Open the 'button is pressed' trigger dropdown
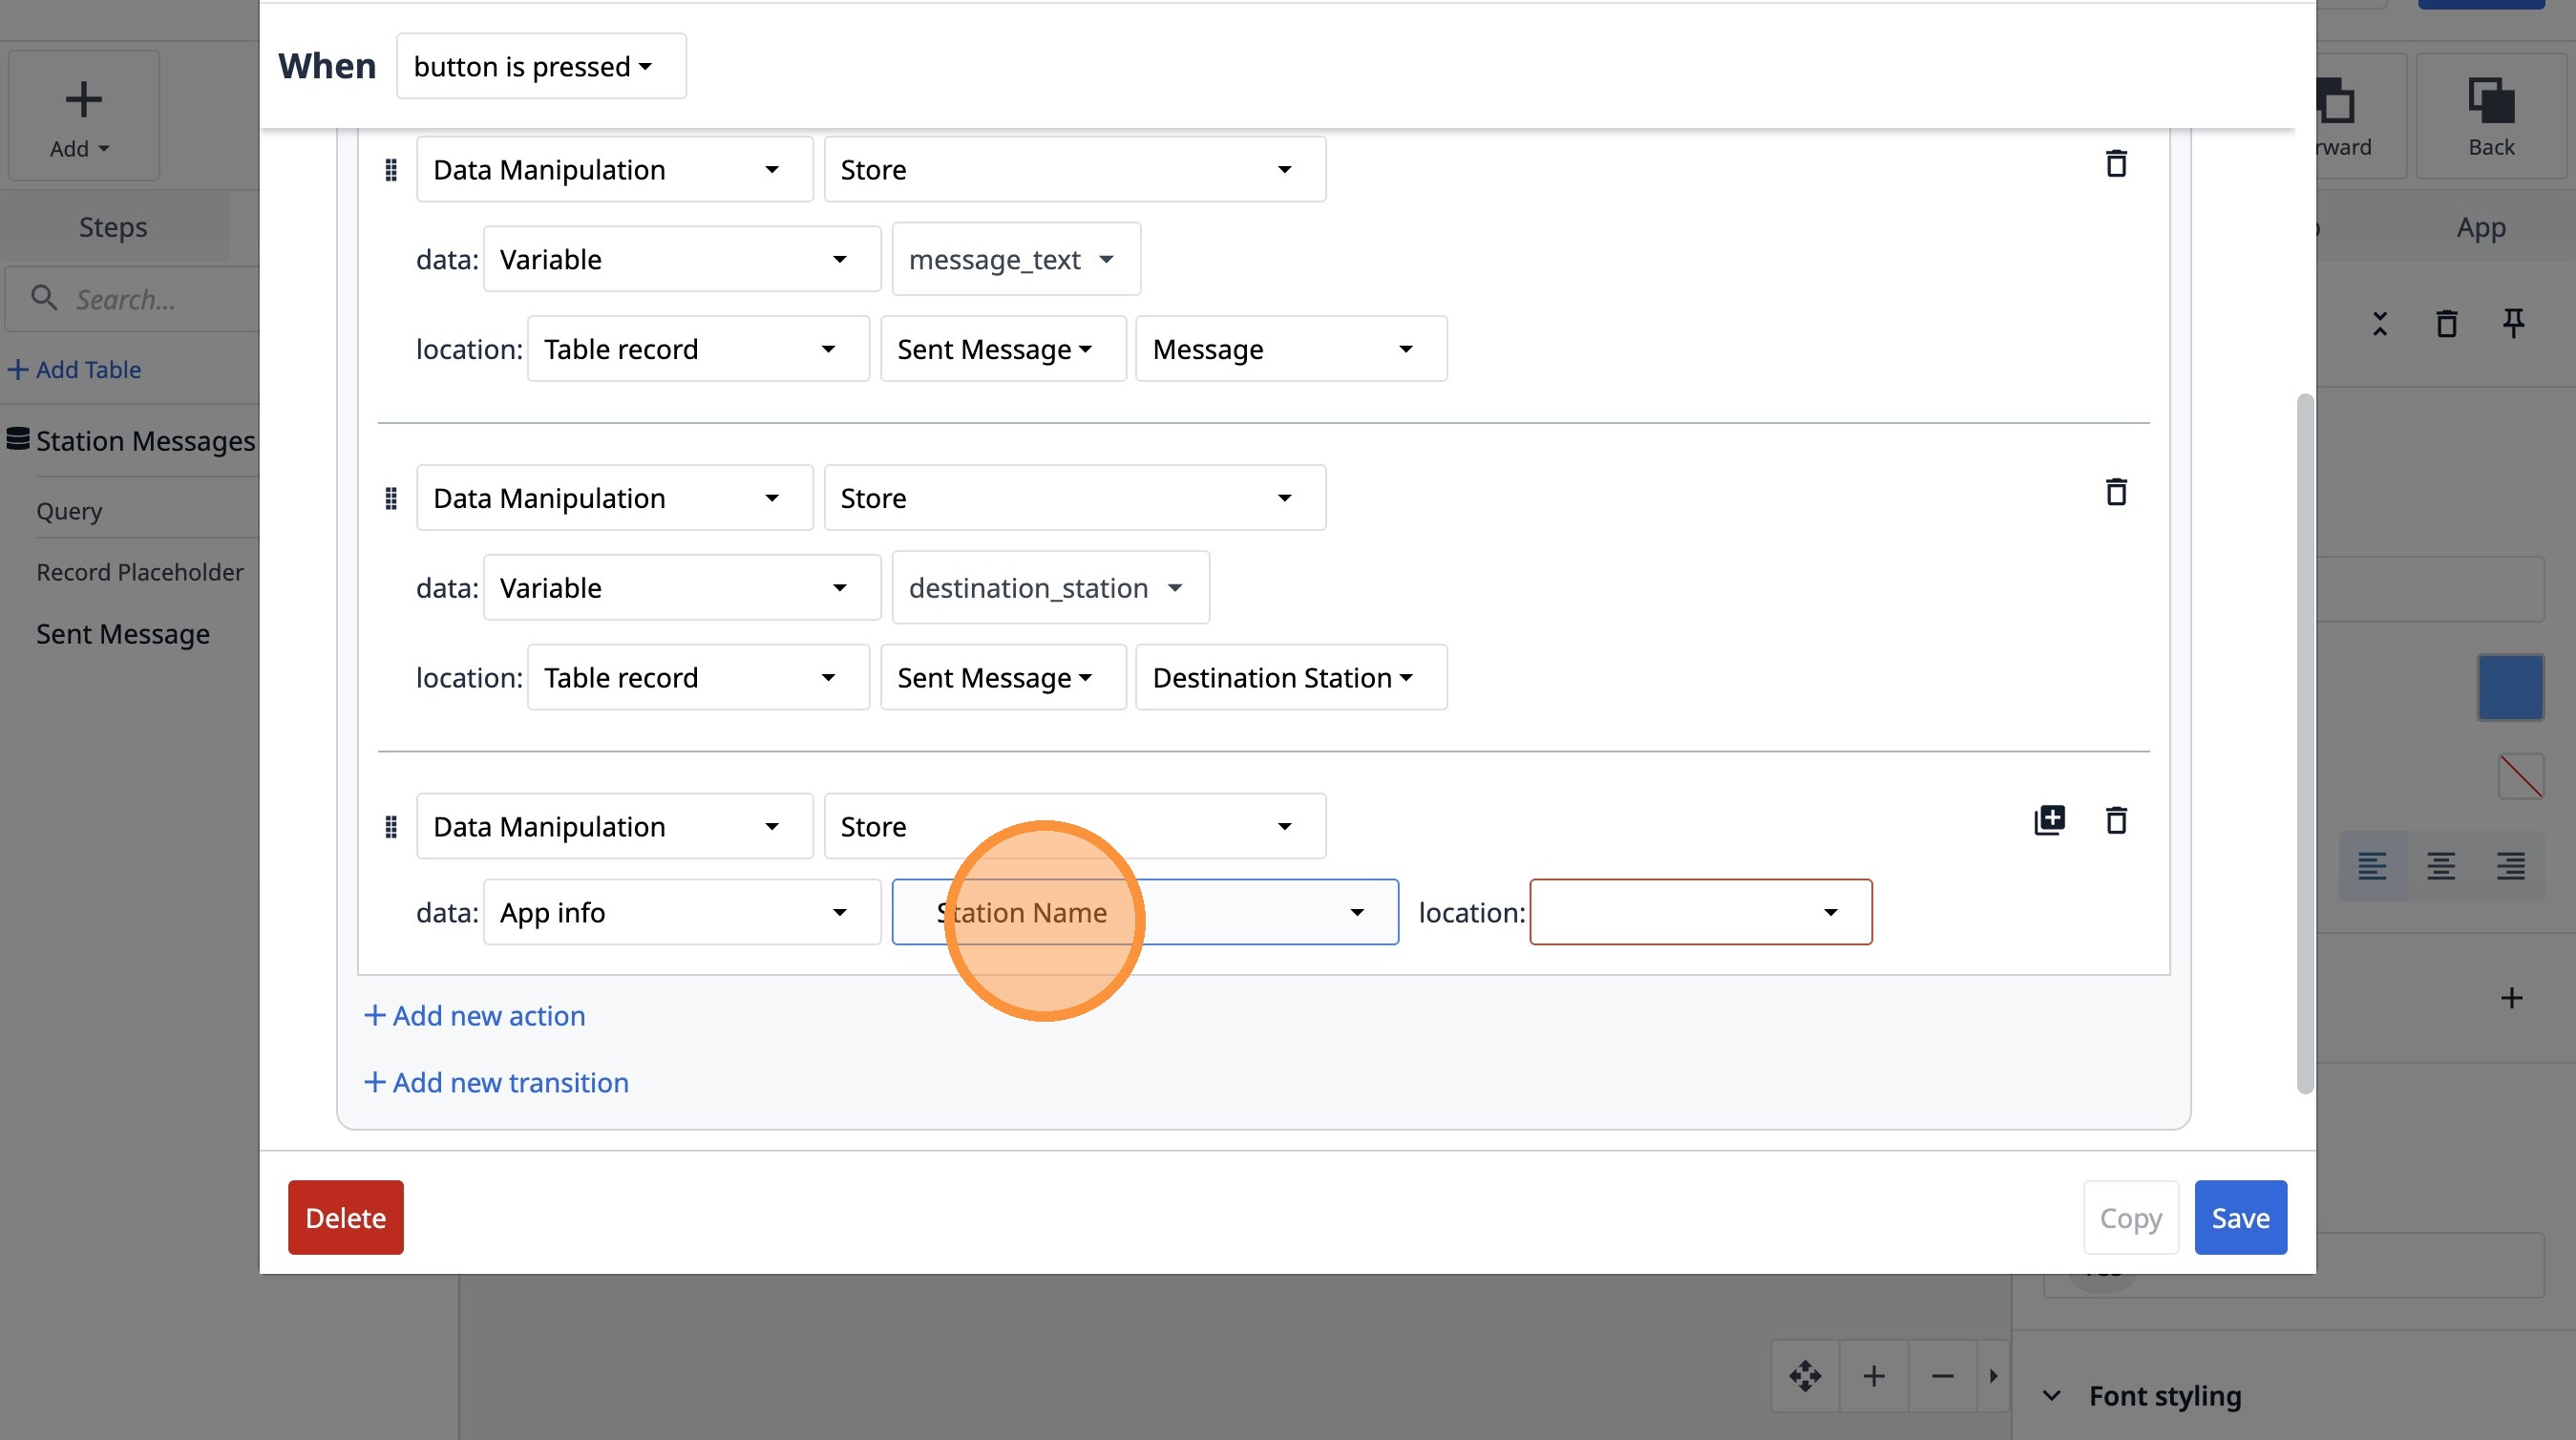 click(x=541, y=67)
